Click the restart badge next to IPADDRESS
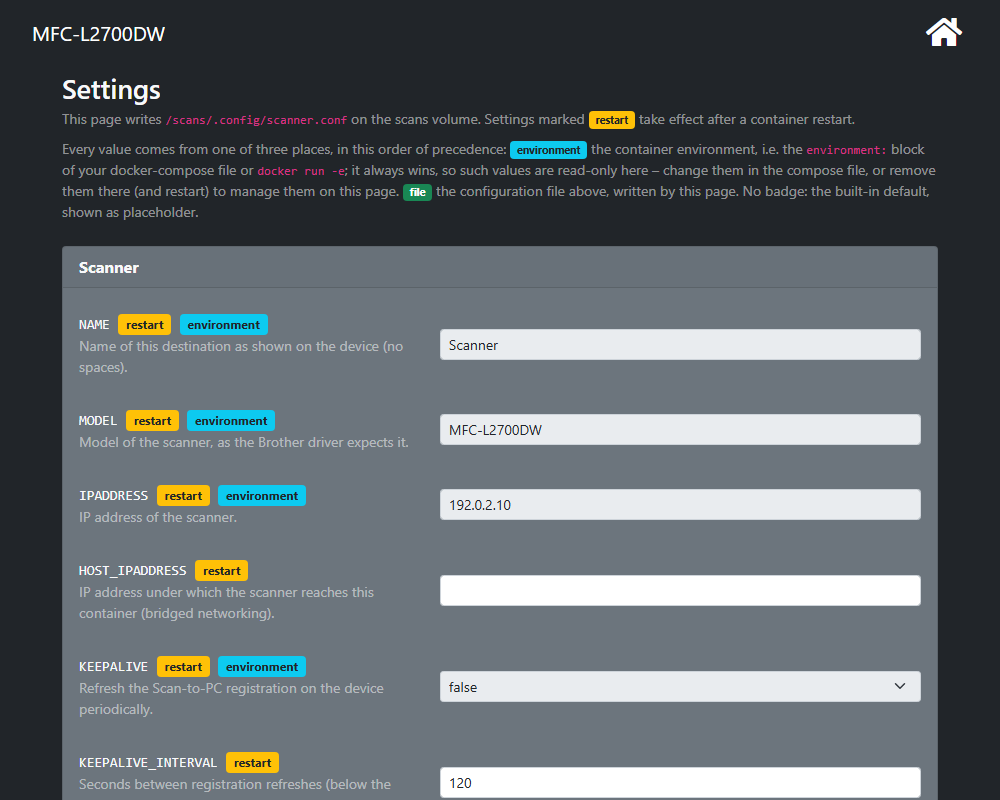Screen dimensions: 1000x800 click(x=183, y=496)
